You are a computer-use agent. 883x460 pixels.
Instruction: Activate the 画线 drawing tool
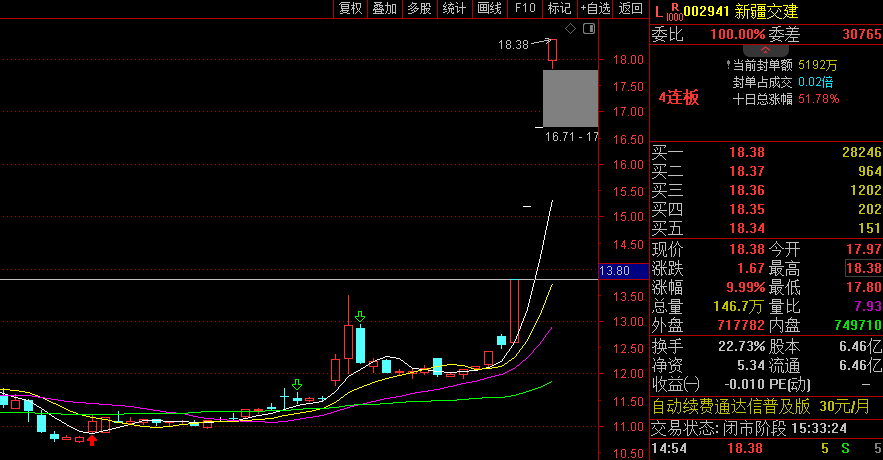coord(489,8)
